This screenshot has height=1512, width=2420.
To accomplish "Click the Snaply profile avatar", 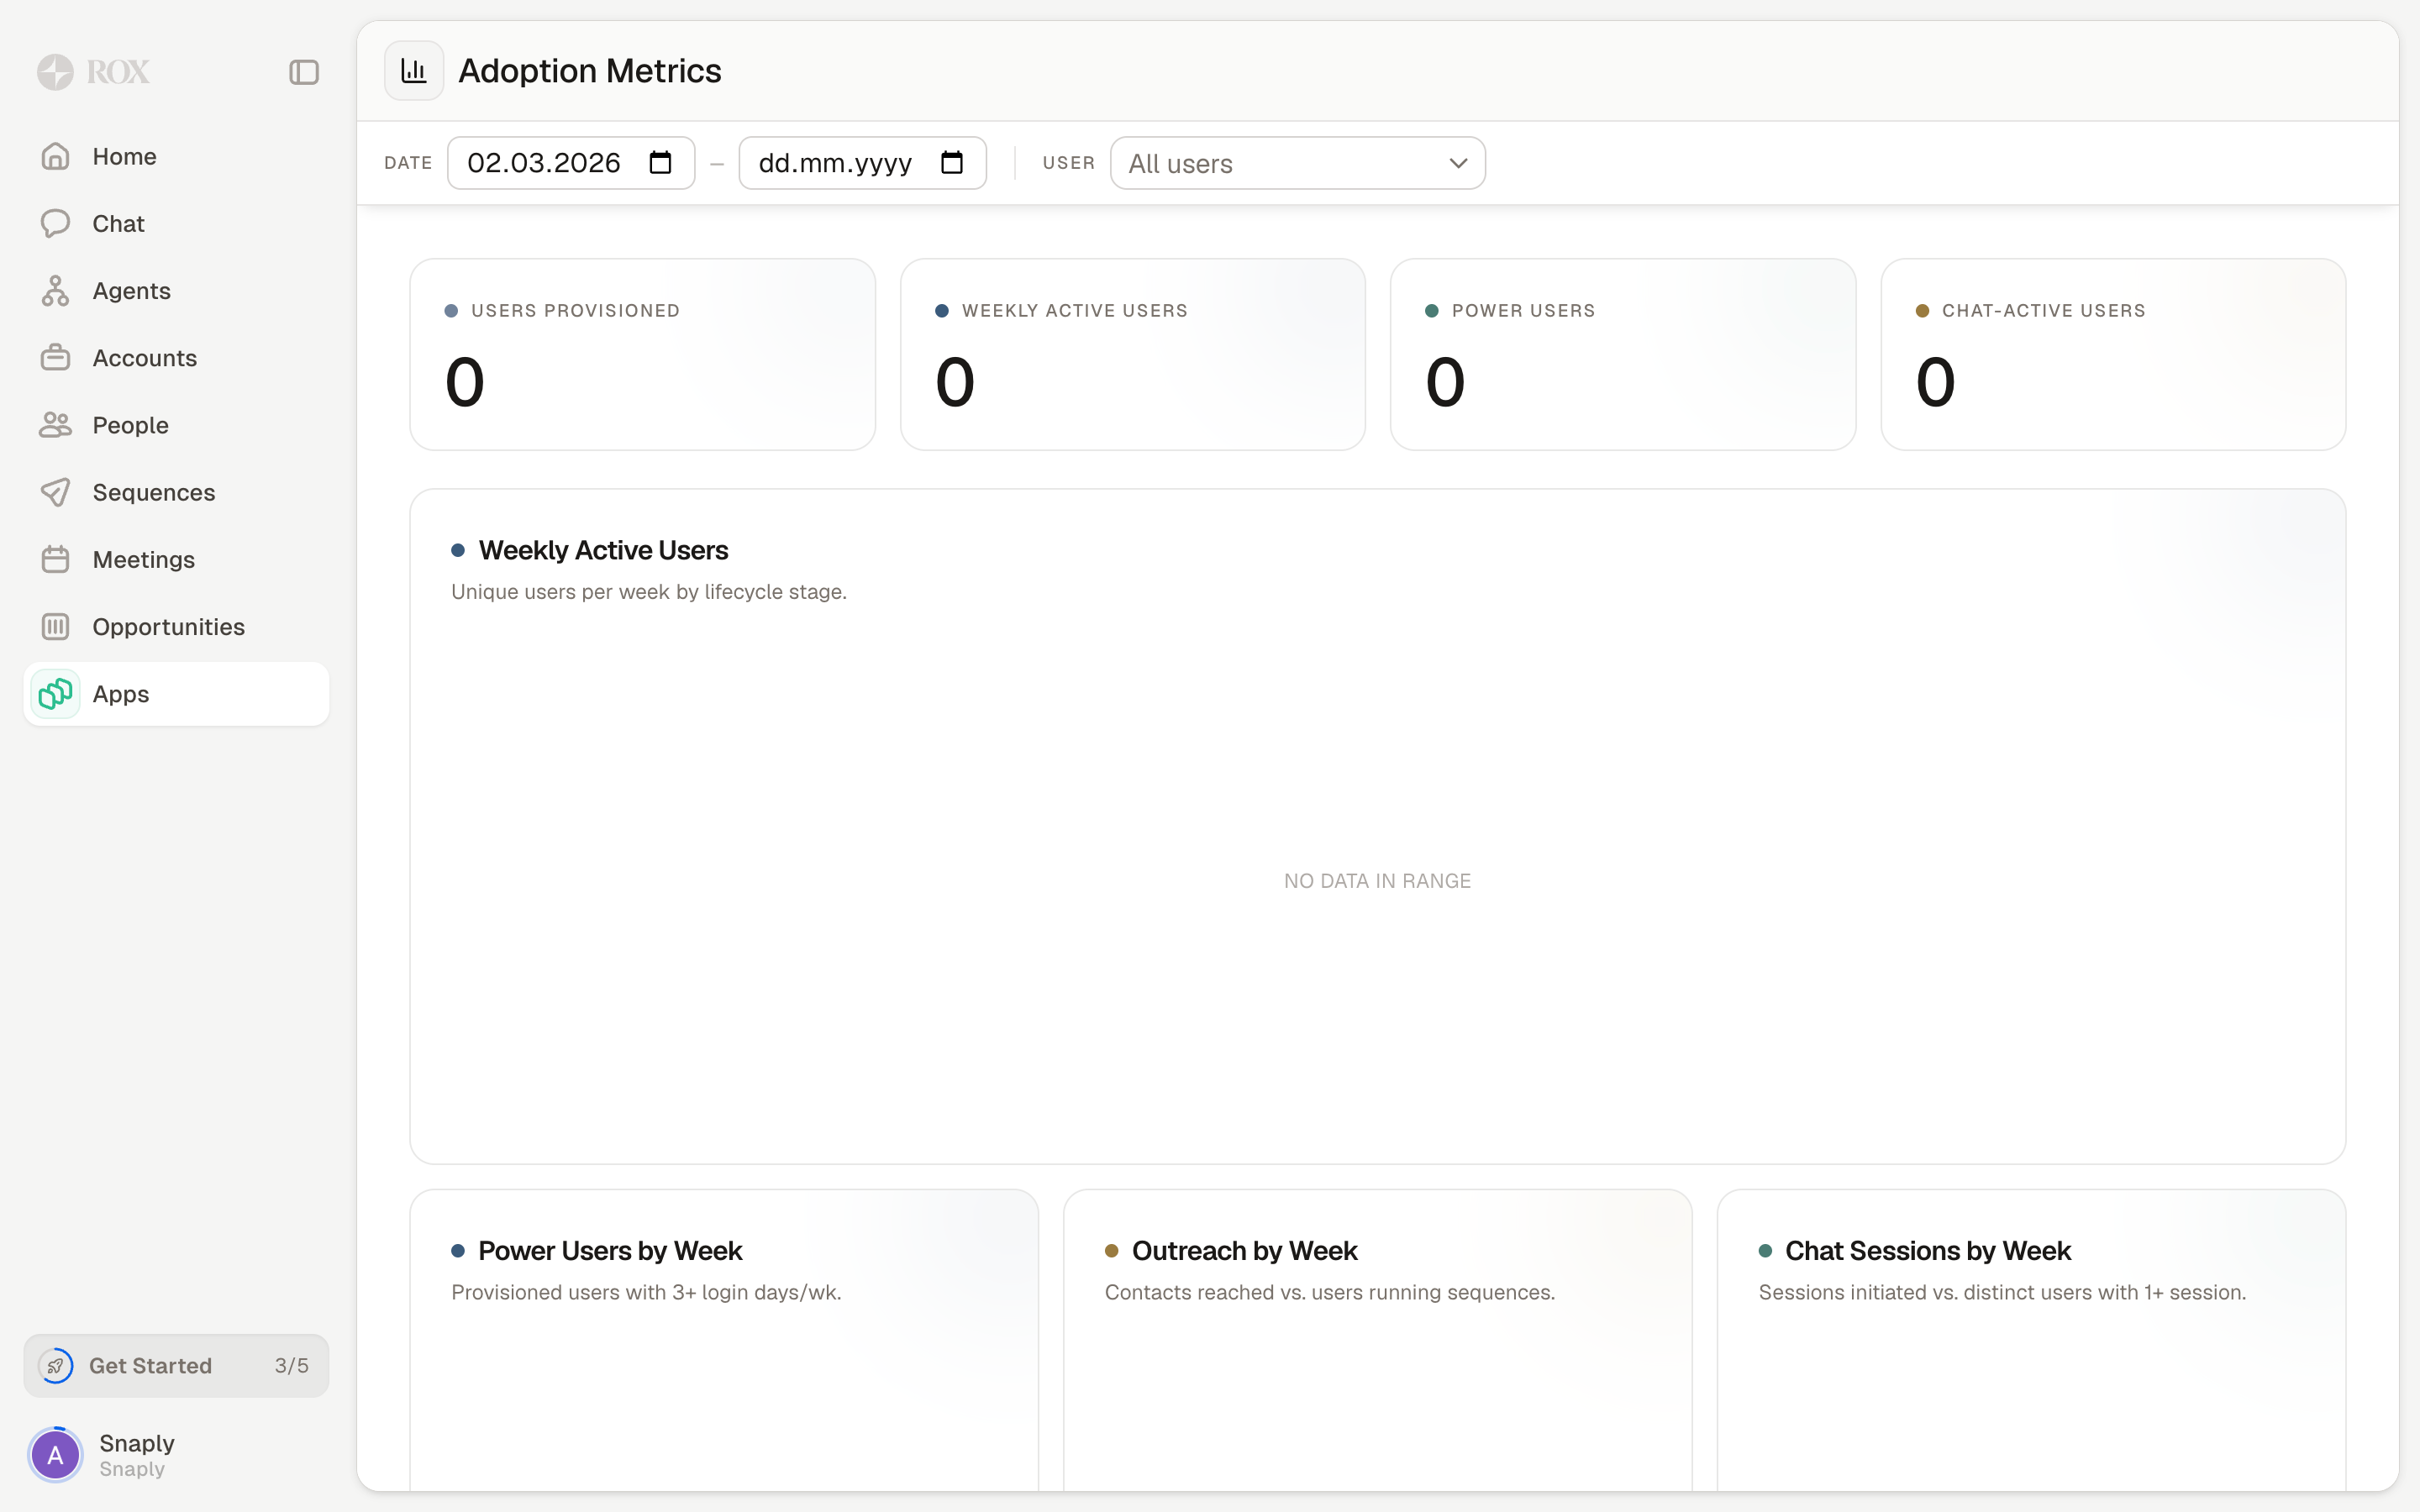I will coord(55,1454).
